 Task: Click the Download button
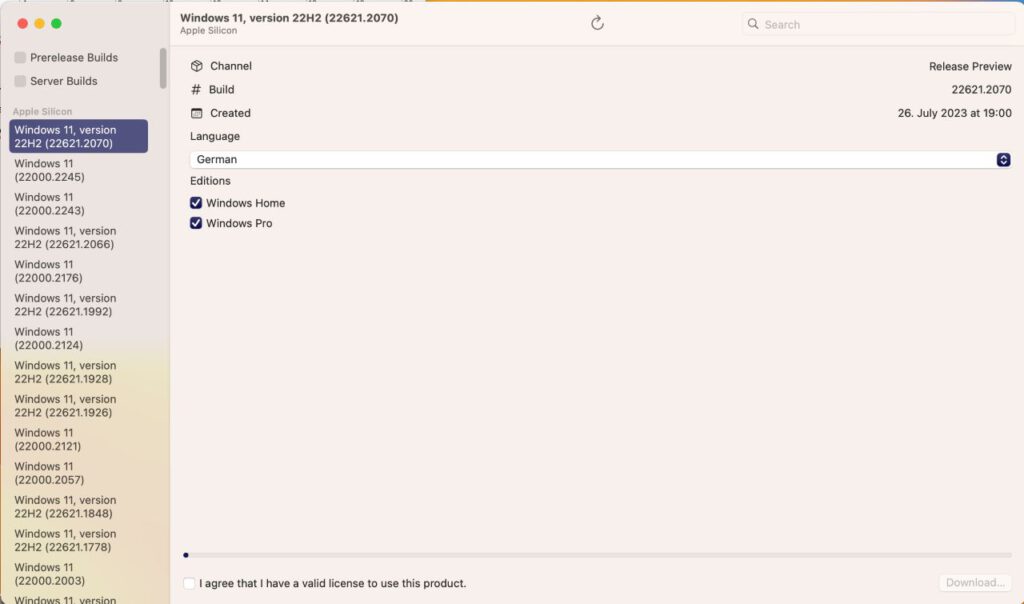[975, 582]
